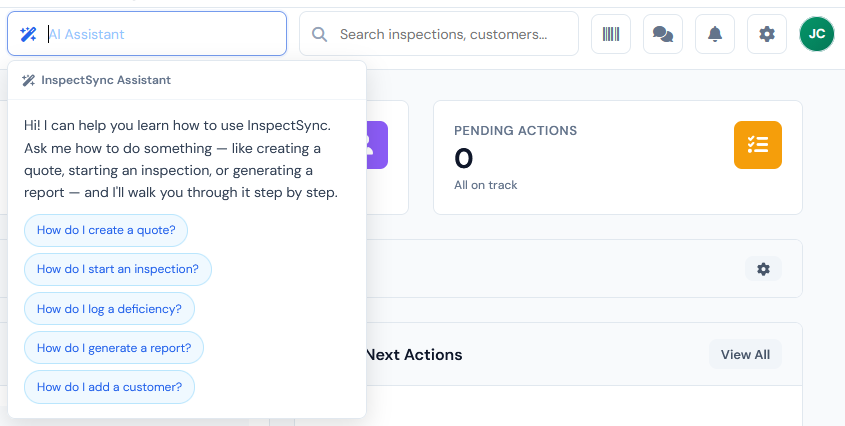
Task: Select 'How do I create a quote?' suggestion
Action: coord(106,230)
